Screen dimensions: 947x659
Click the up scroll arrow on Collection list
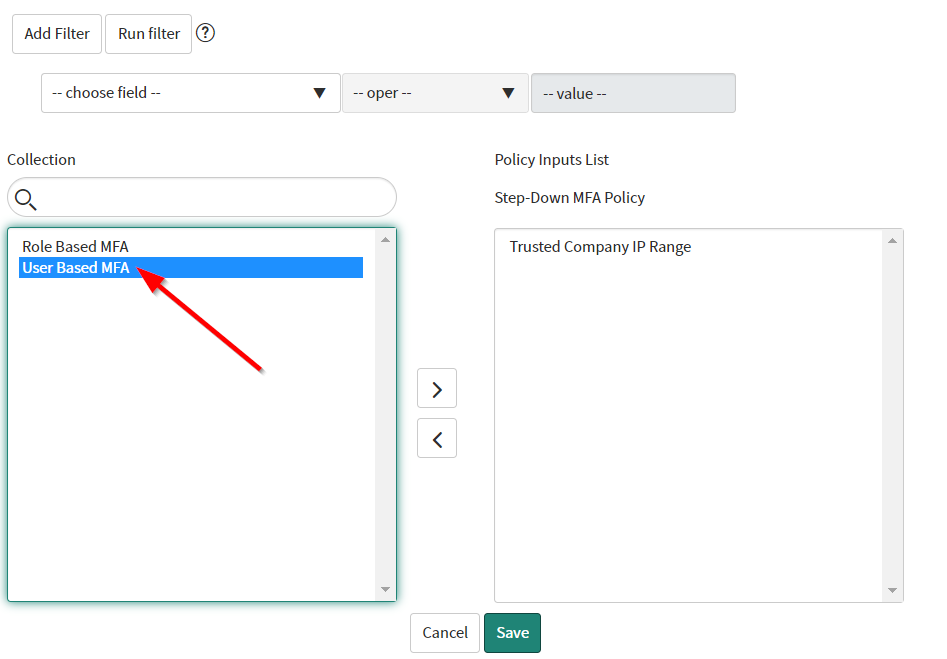point(384,237)
